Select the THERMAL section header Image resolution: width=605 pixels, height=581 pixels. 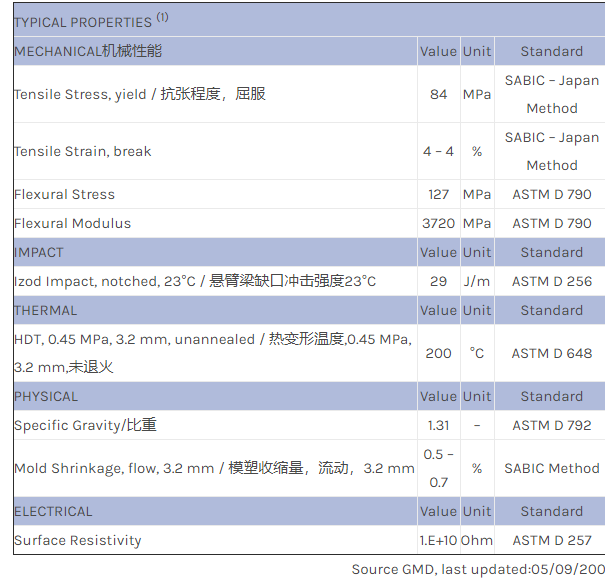(x=46, y=310)
